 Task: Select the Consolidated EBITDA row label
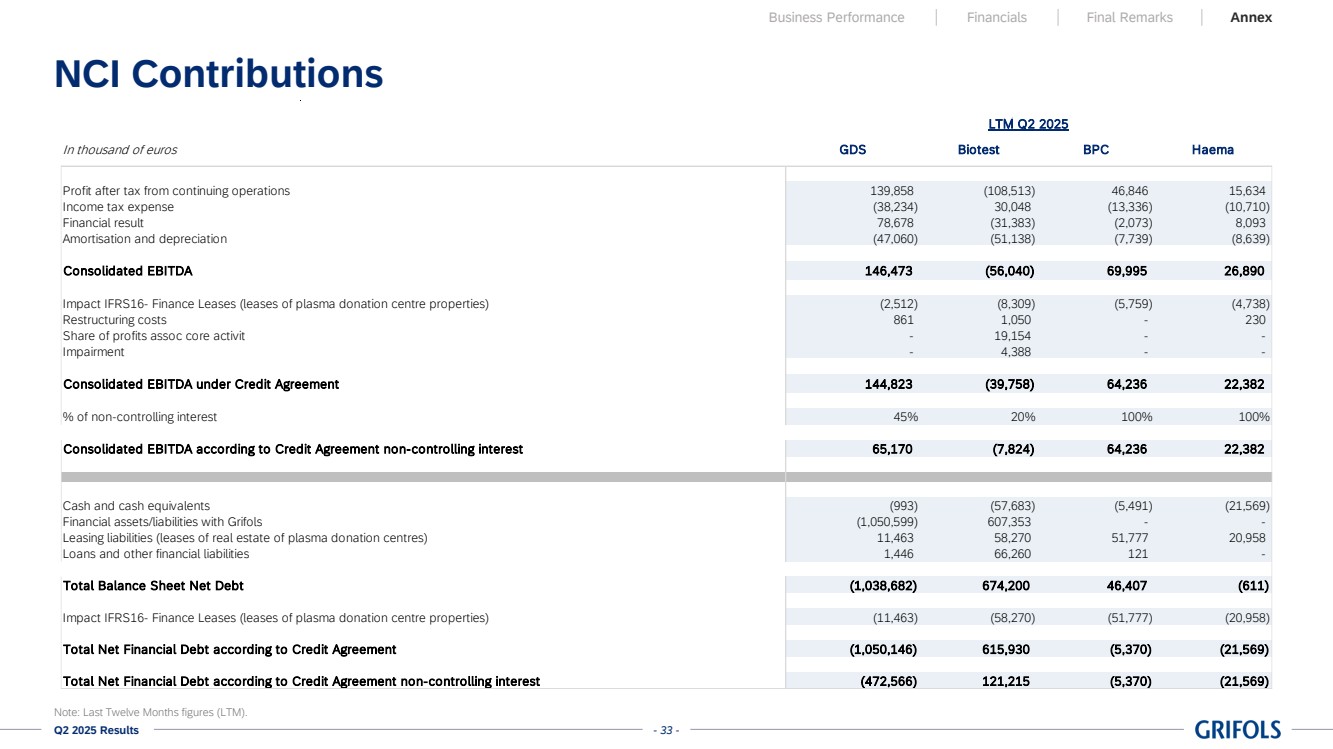click(x=128, y=271)
